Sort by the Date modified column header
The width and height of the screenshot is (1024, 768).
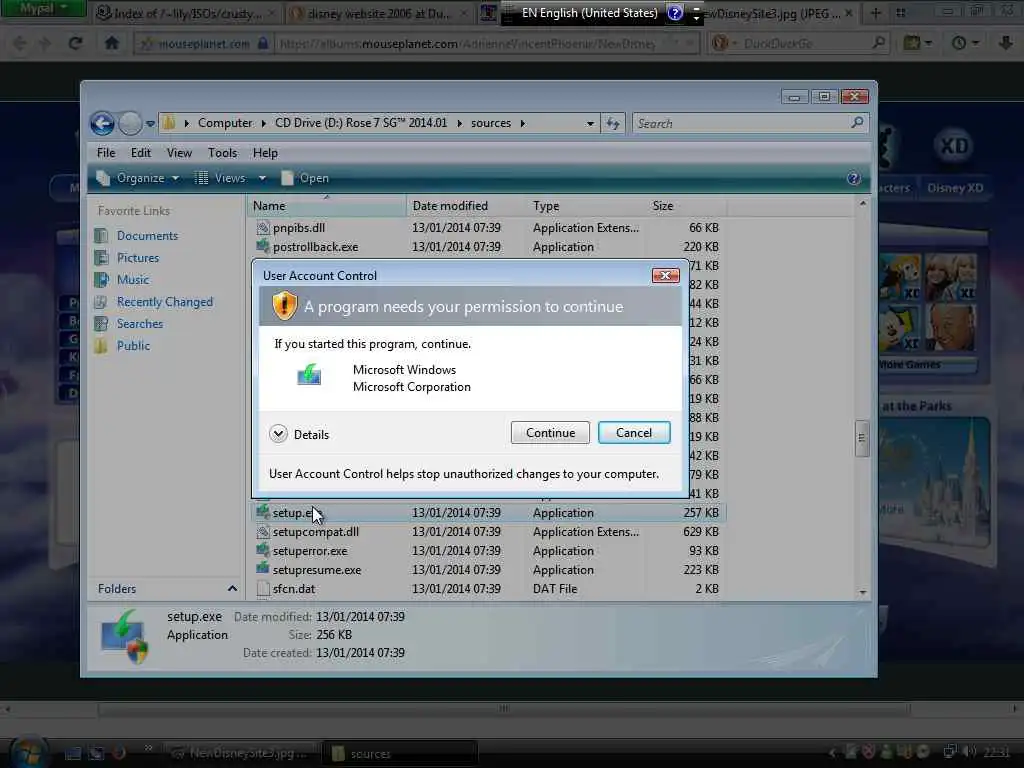pyautogui.click(x=466, y=206)
